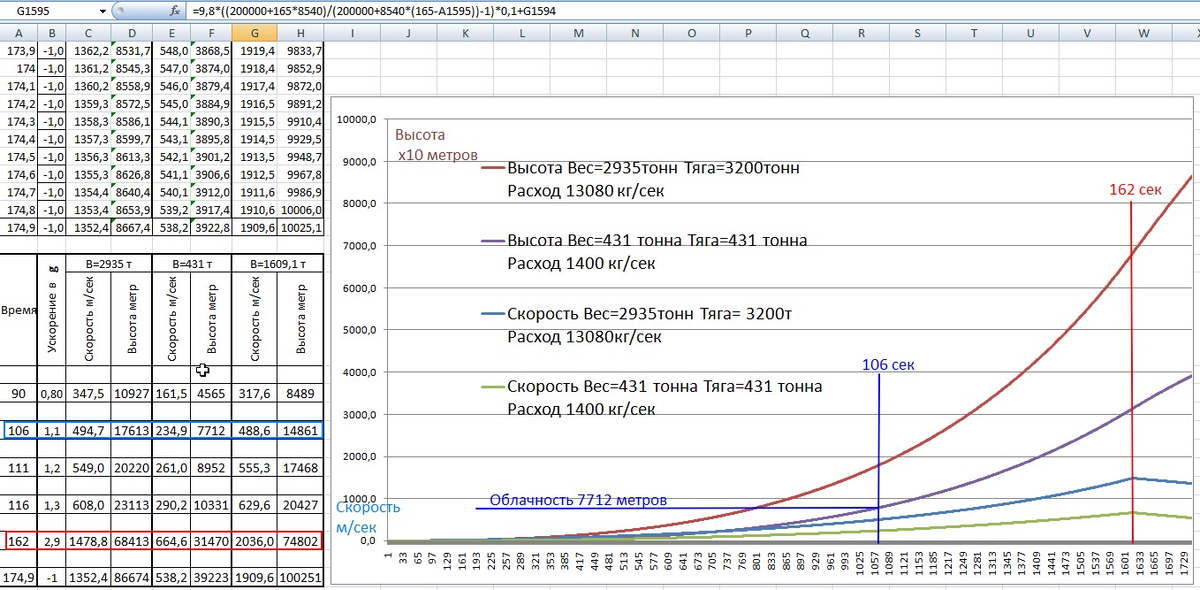The height and width of the screenshot is (590, 1200).
Task: Select time cell 162 in red-outlined row
Action: pyautogui.click(x=19, y=541)
